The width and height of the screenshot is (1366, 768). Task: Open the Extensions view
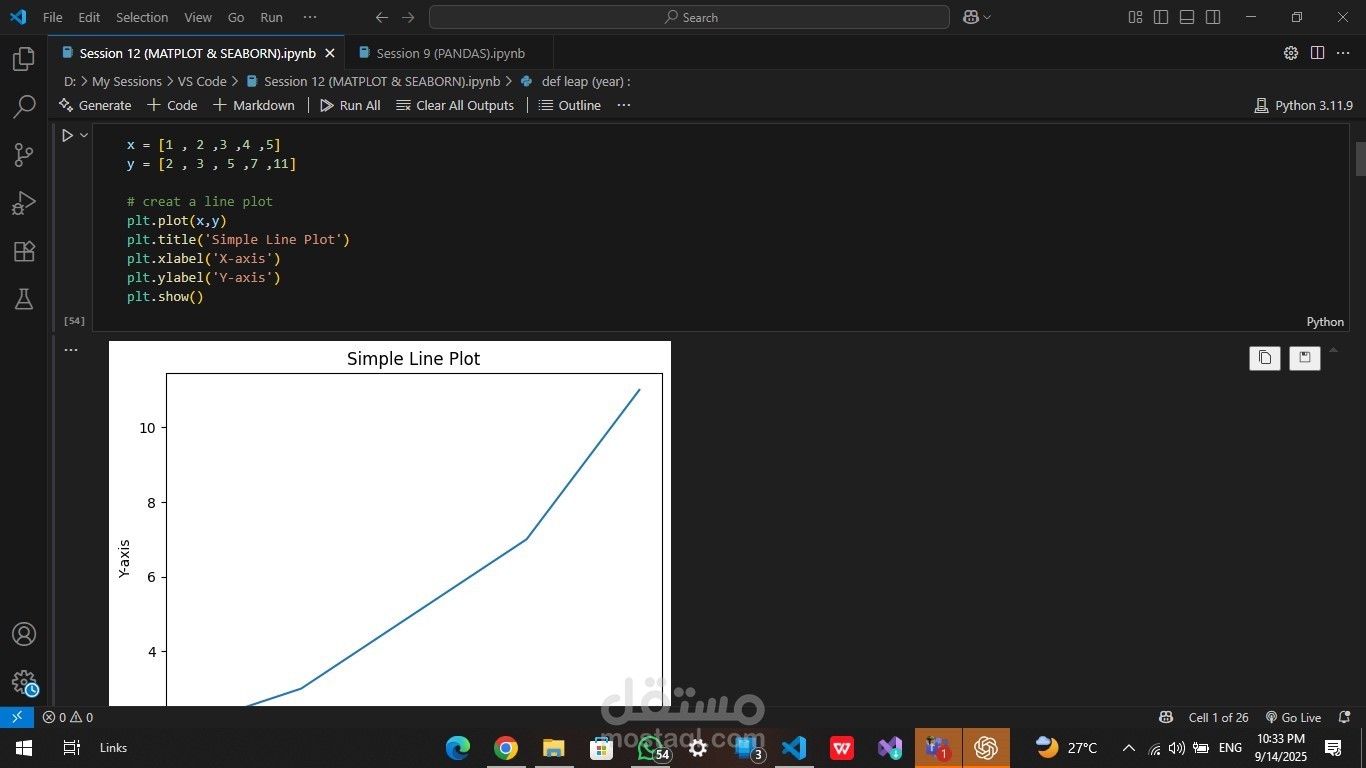coord(24,251)
